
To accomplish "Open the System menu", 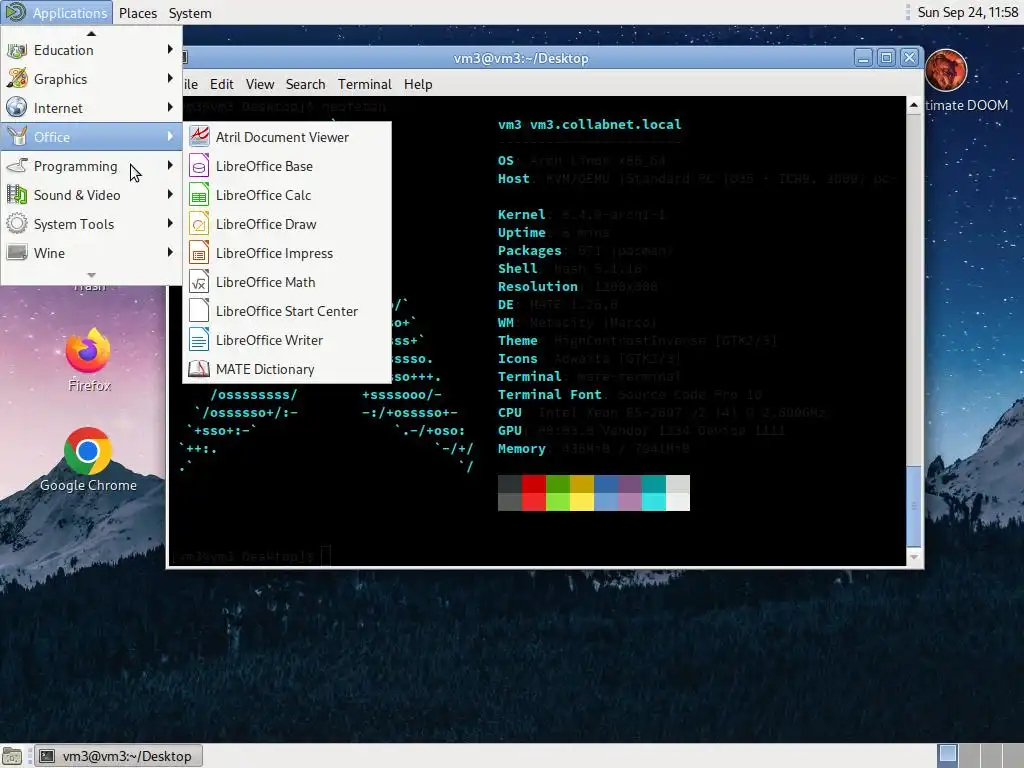I will click(x=189, y=13).
